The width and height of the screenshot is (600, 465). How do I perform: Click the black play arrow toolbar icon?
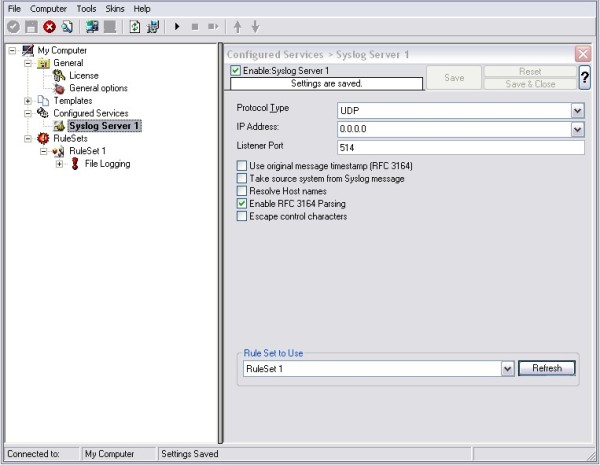177,27
